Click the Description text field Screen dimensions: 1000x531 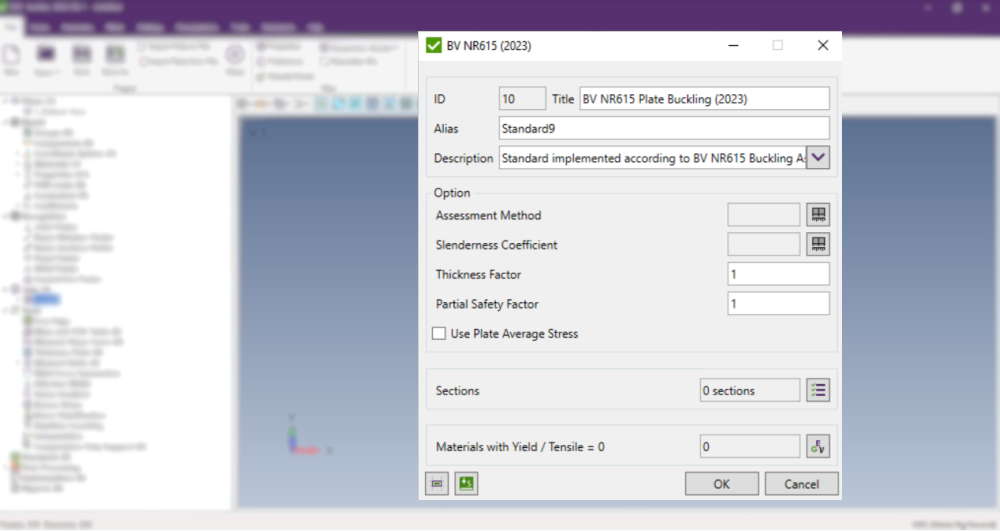[652, 157]
